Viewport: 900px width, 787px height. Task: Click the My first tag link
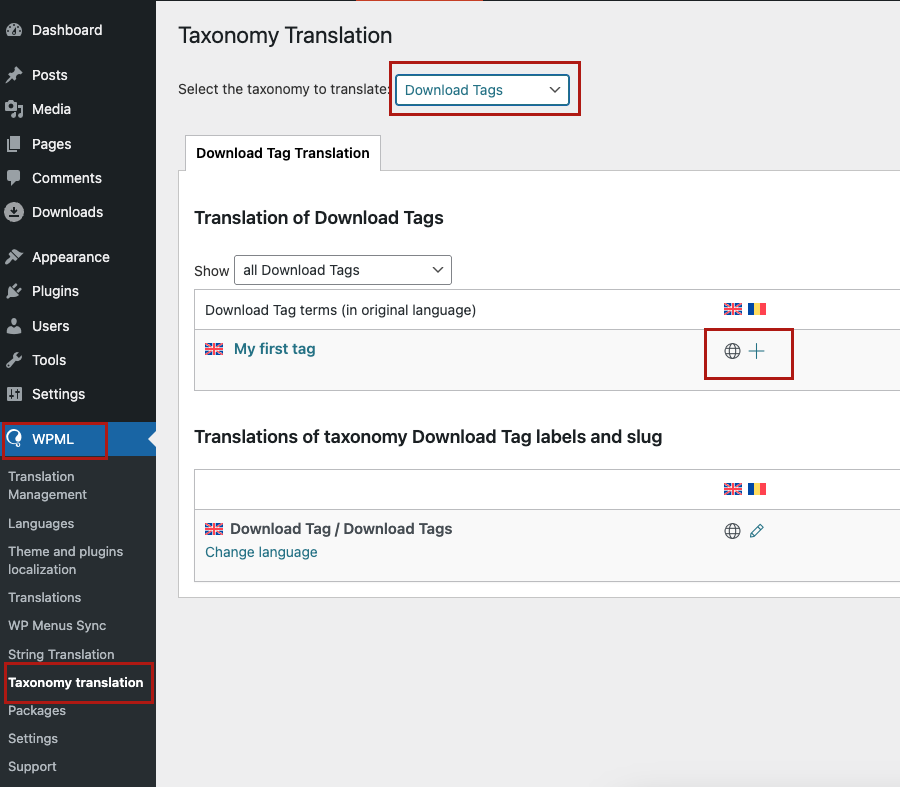[x=274, y=349]
